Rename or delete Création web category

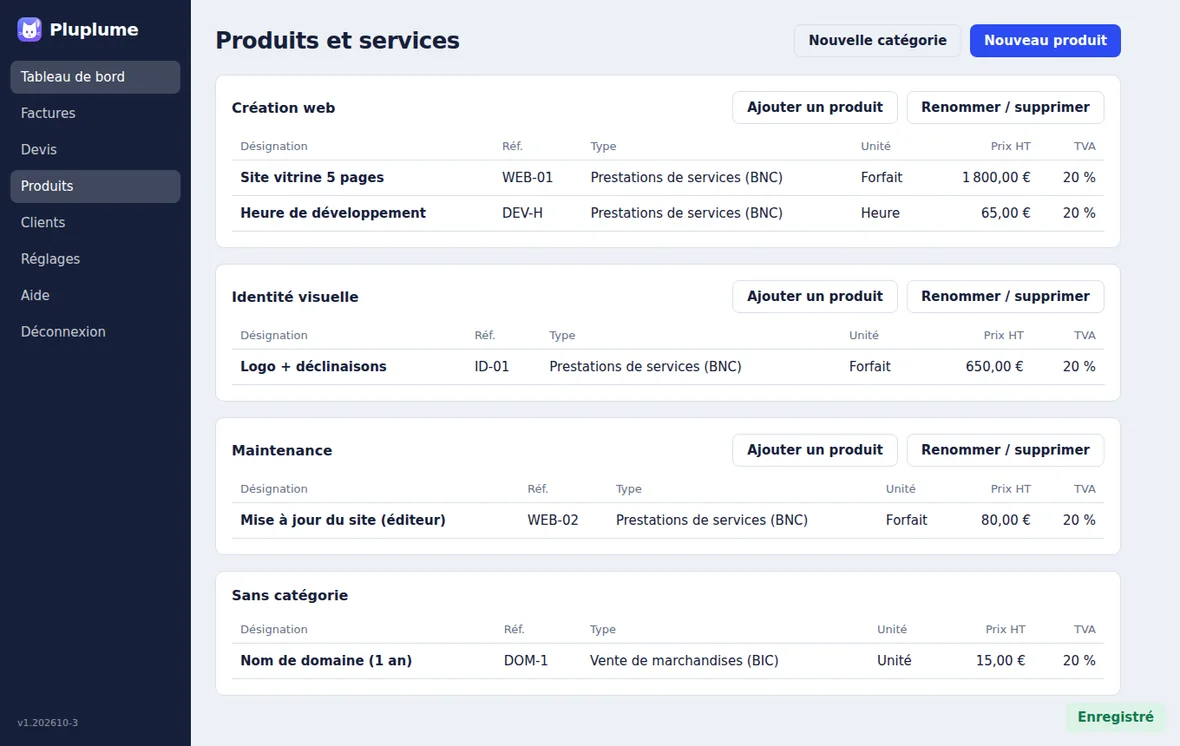click(x=1005, y=108)
